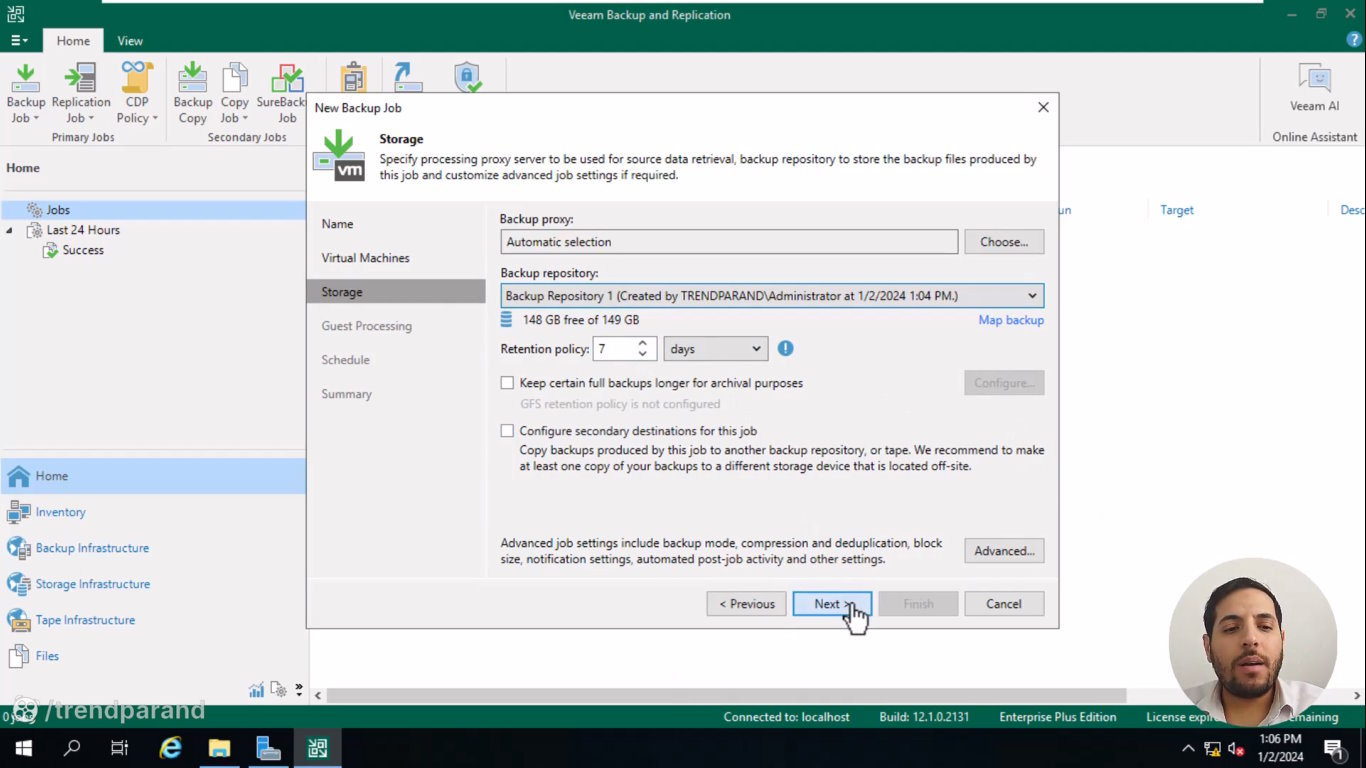Open the Replication Job ribbon button
1366x768 pixels.
[x=81, y=93]
